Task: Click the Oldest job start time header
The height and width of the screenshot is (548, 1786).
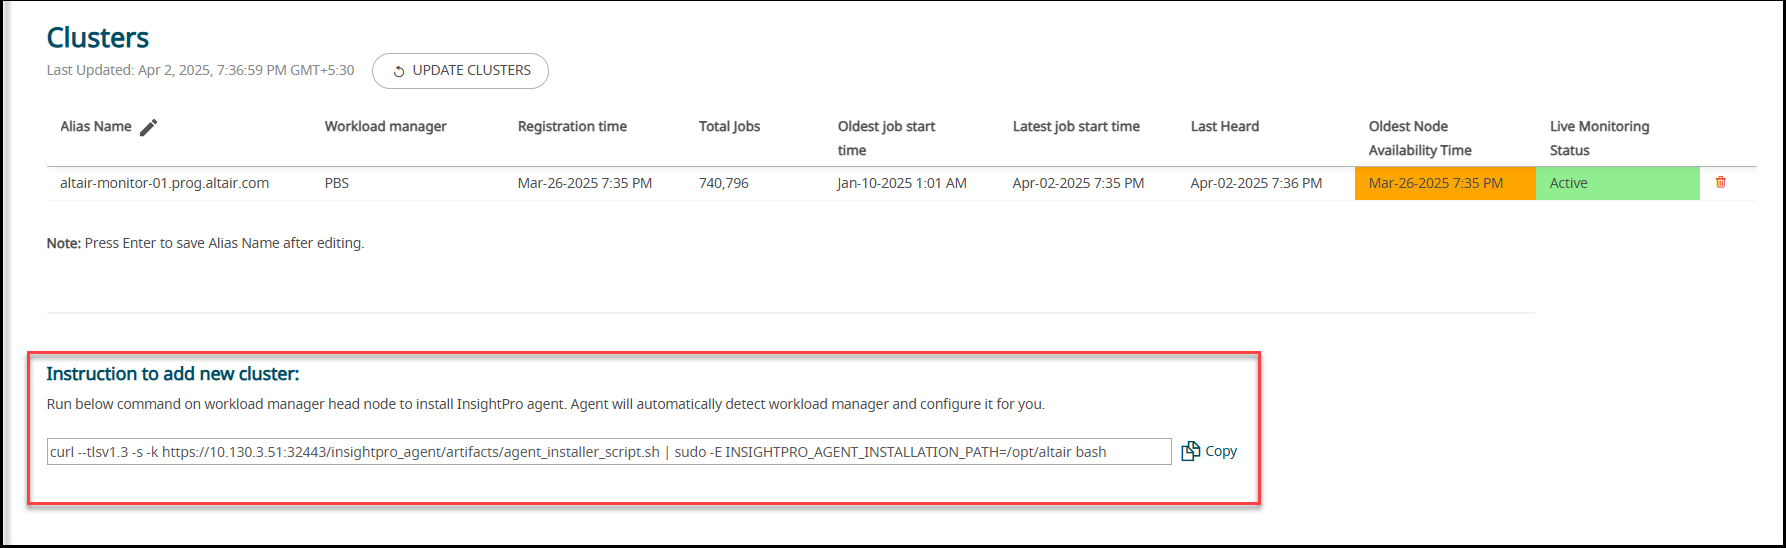Action: coord(886,138)
